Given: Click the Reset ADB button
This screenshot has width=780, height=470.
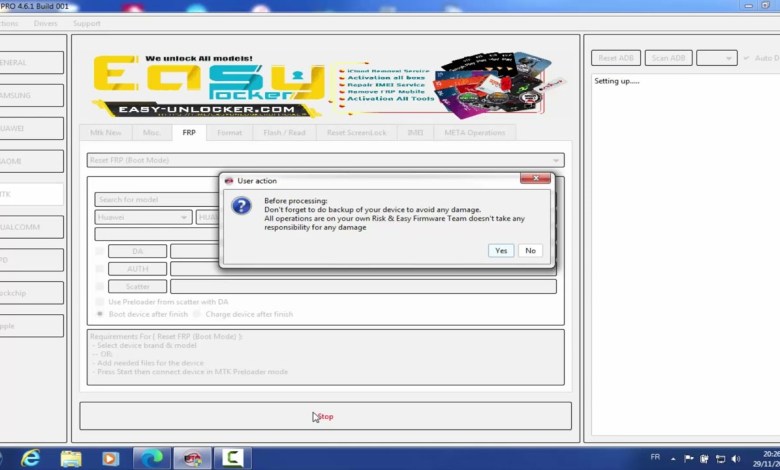Looking at the screenshot, I should 616,58.
